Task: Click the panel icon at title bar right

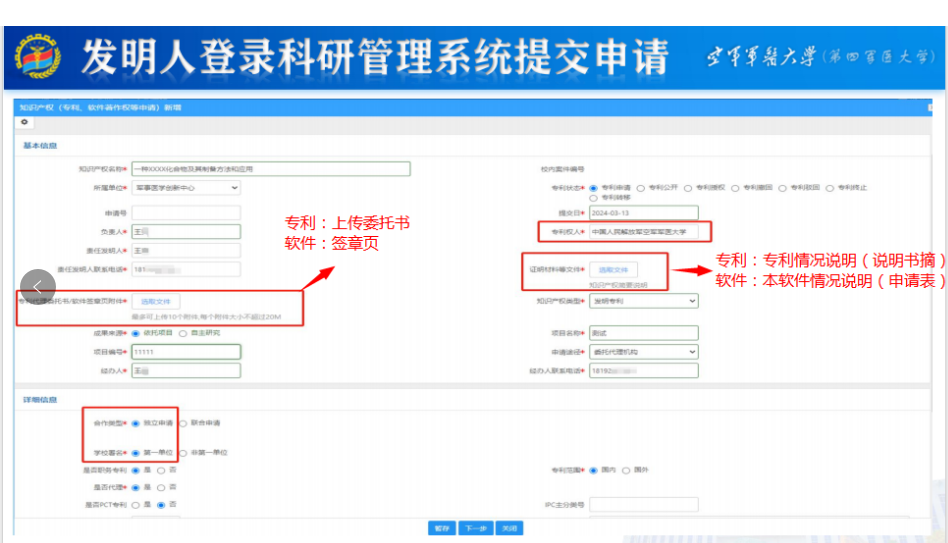Action: pyautogui.click(x=929, y=106)
